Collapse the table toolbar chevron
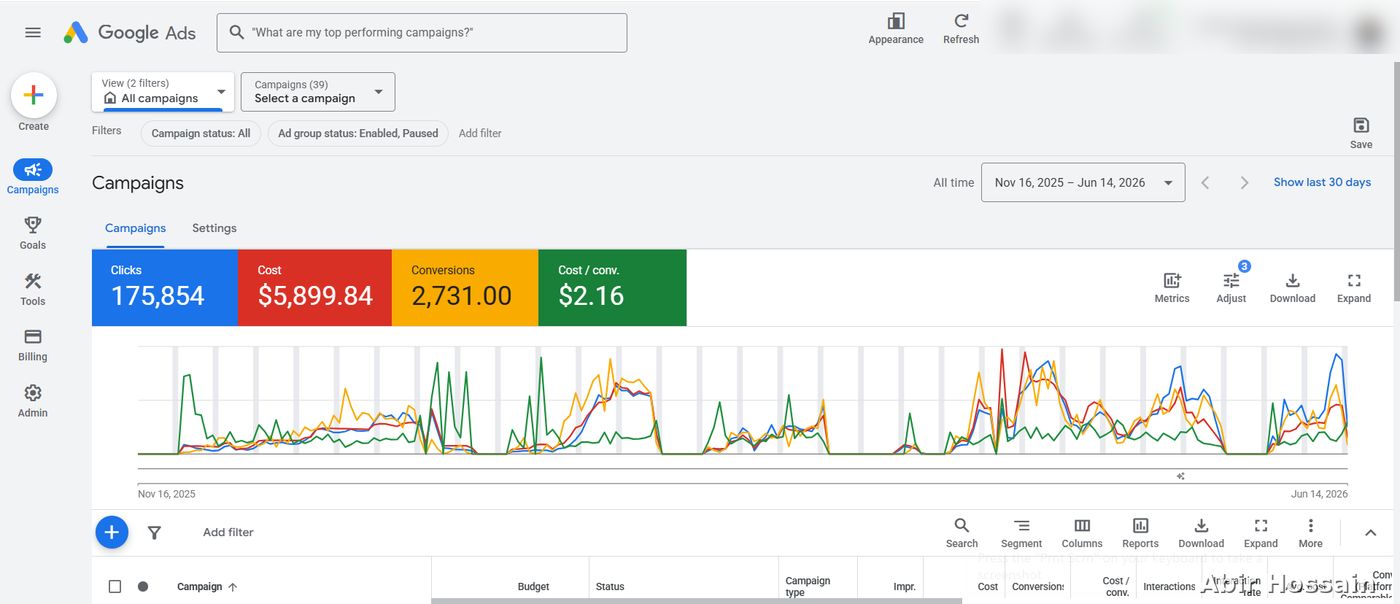Screen dimensions: 1400x604 1371,533
